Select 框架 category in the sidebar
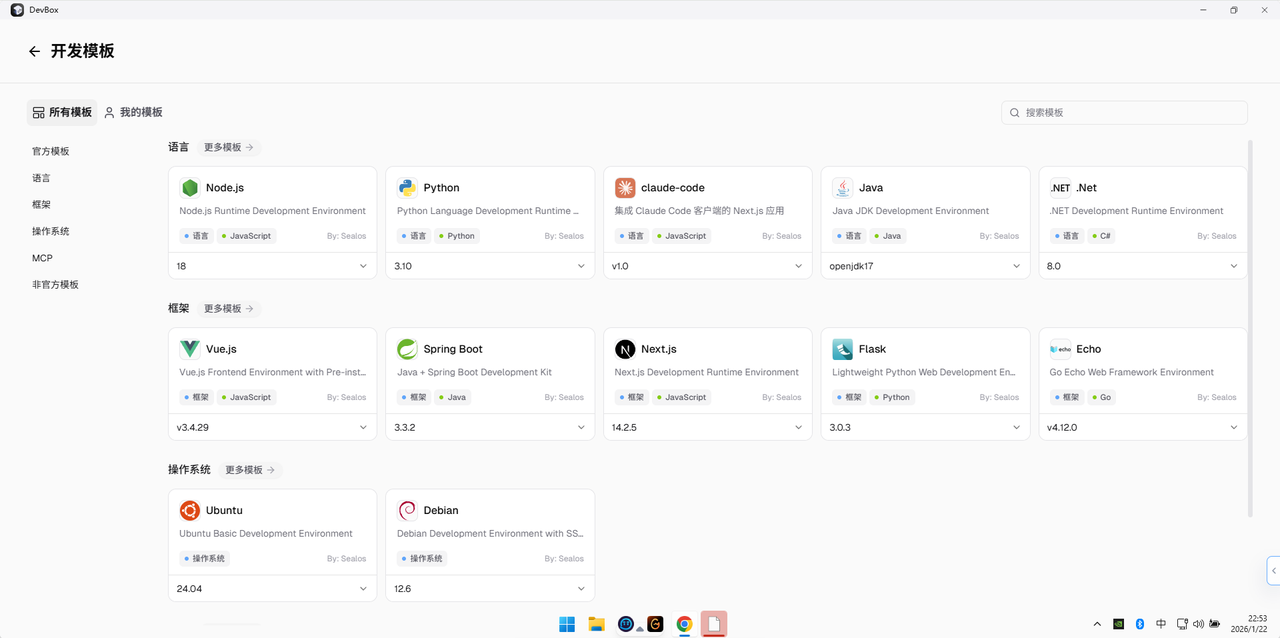This screenshot has height=638, width=1280. click(x=41, y=204)
